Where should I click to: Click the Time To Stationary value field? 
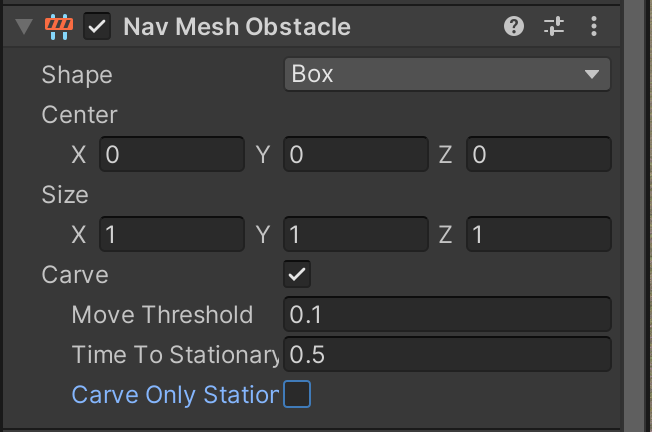447,354
